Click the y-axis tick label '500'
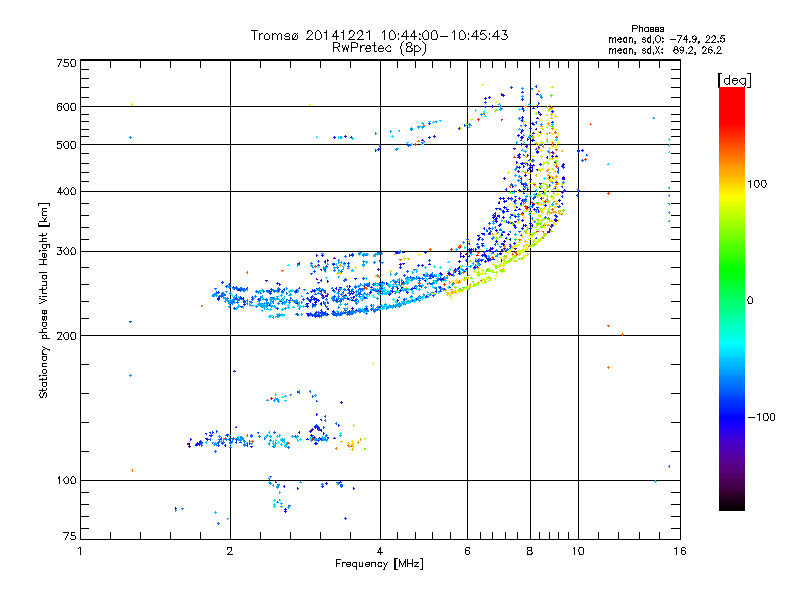 [66, 145]
